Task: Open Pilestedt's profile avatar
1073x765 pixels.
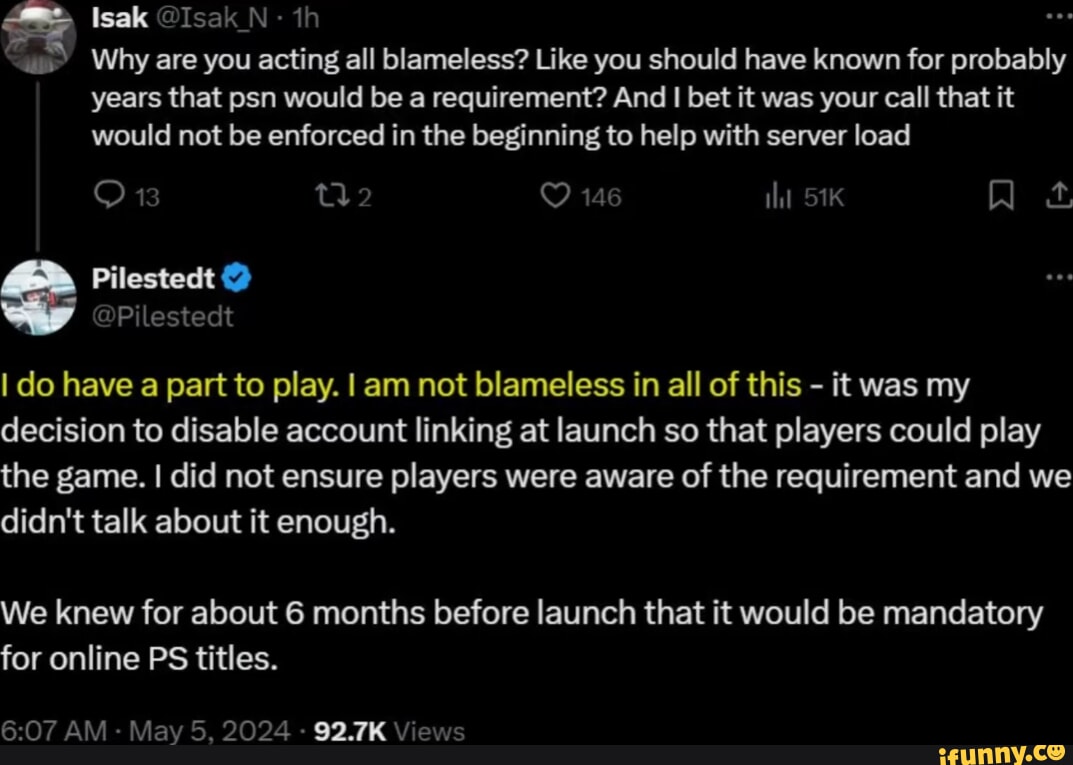Action: [x=37, y=296]
